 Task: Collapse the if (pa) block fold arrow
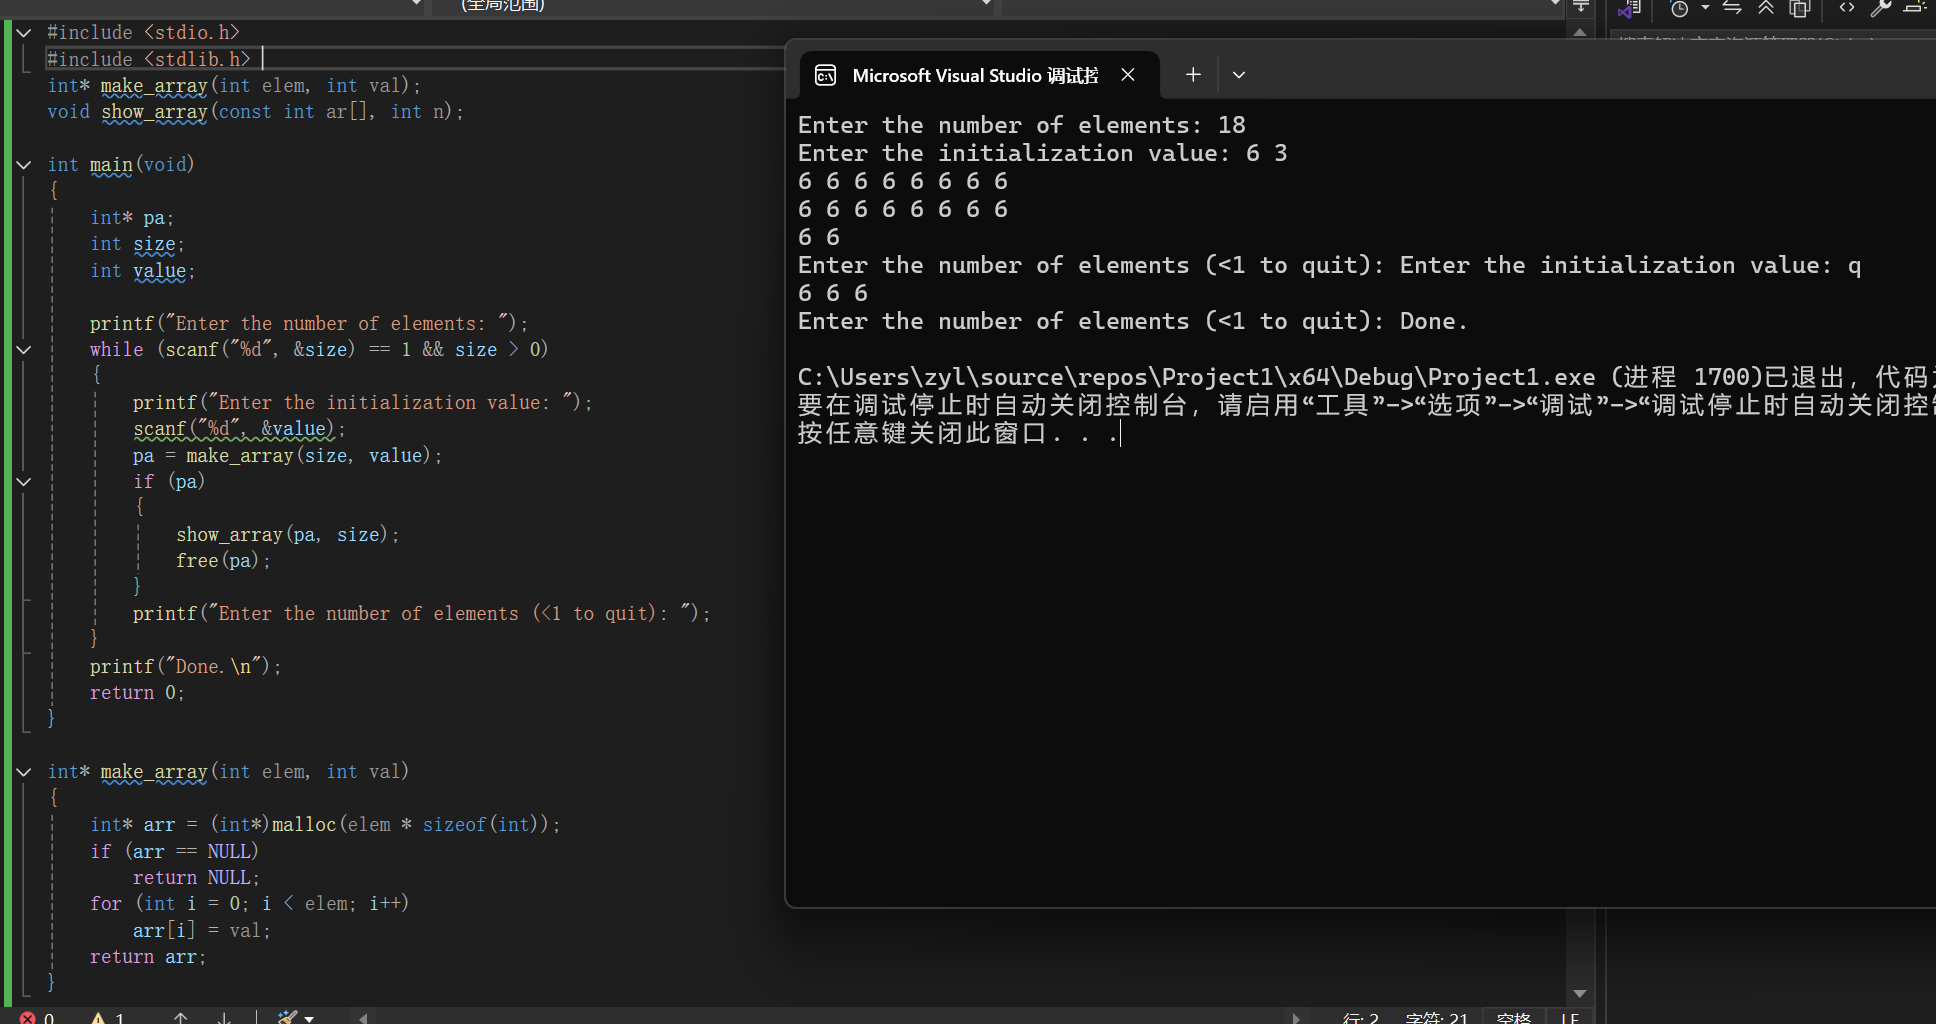24,482
